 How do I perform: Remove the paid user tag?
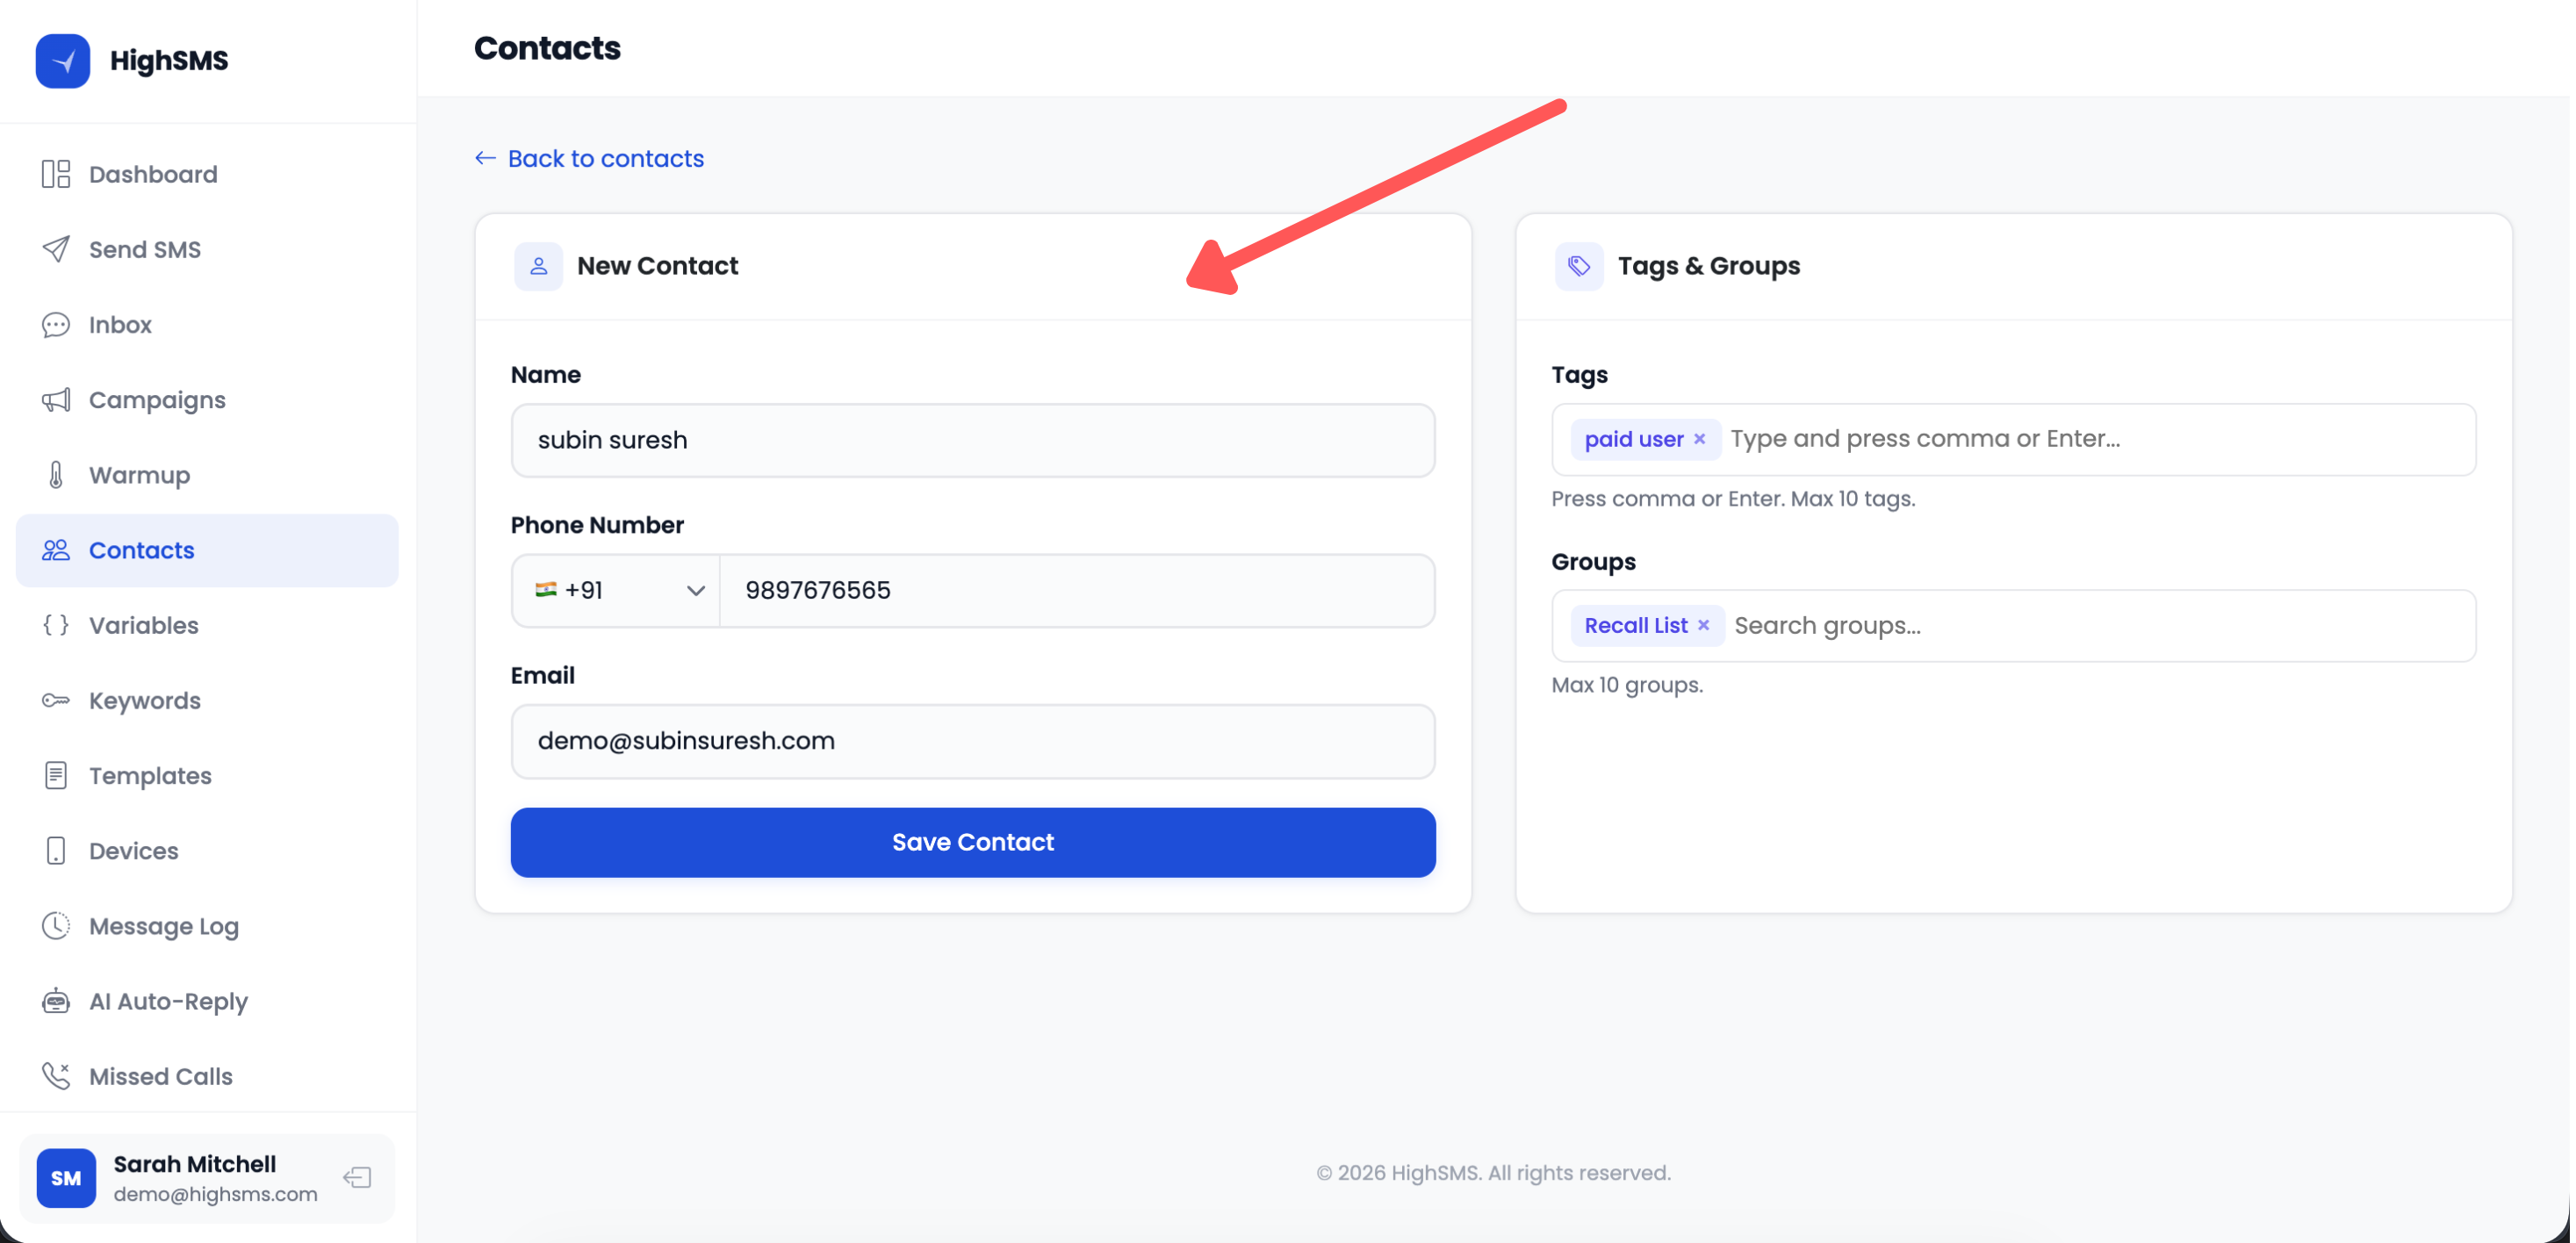[1701, 439]
